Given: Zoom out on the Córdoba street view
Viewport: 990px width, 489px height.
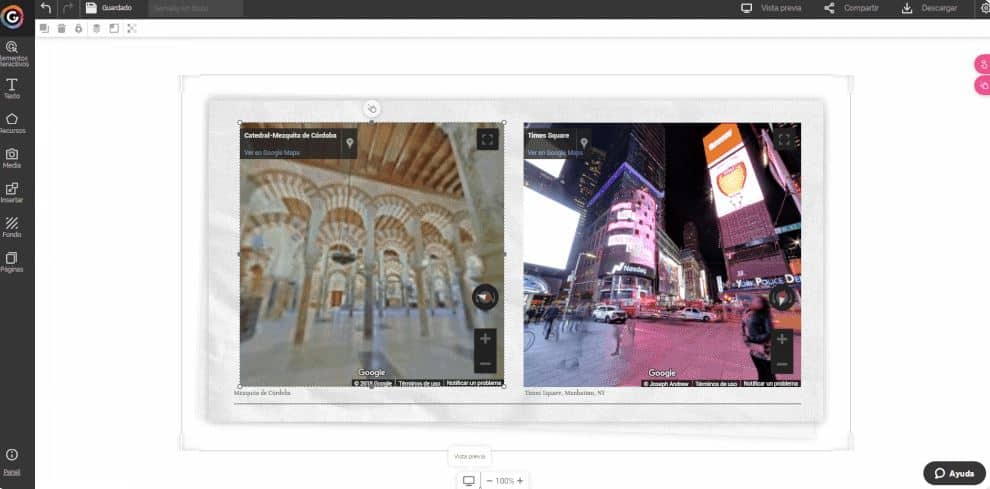Looking at the screenshot, I should point(485,363).
